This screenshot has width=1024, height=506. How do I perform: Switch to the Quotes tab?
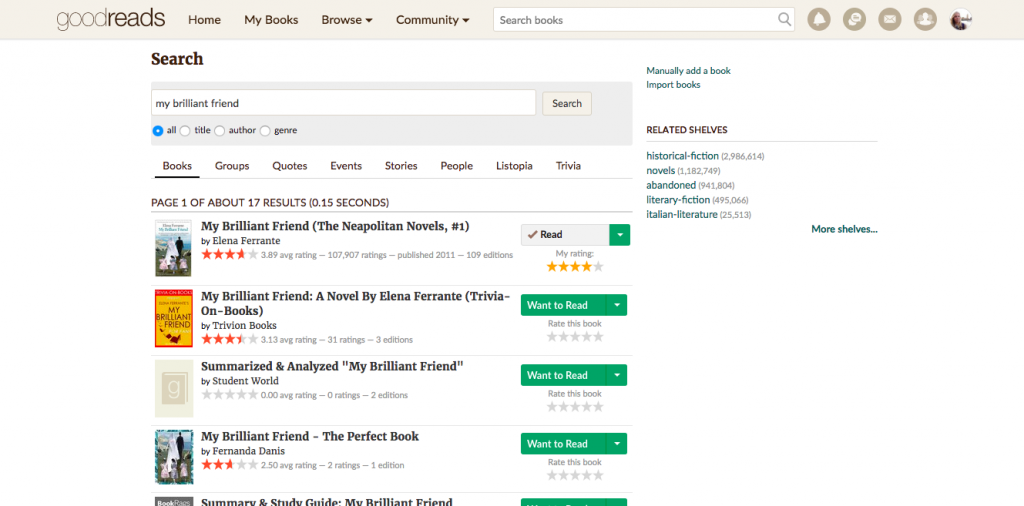point(290,166)
